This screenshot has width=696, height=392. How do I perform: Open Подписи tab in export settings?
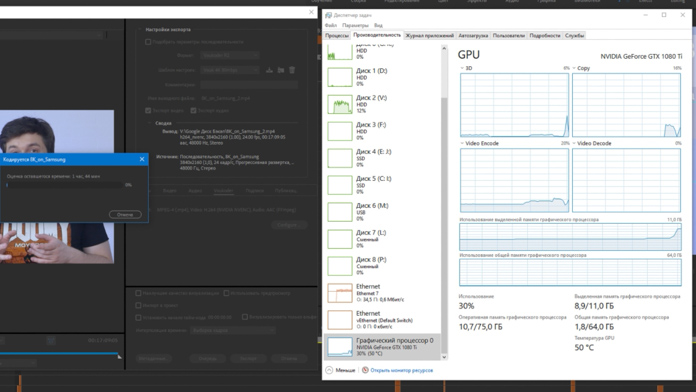(x=254, y=190)
